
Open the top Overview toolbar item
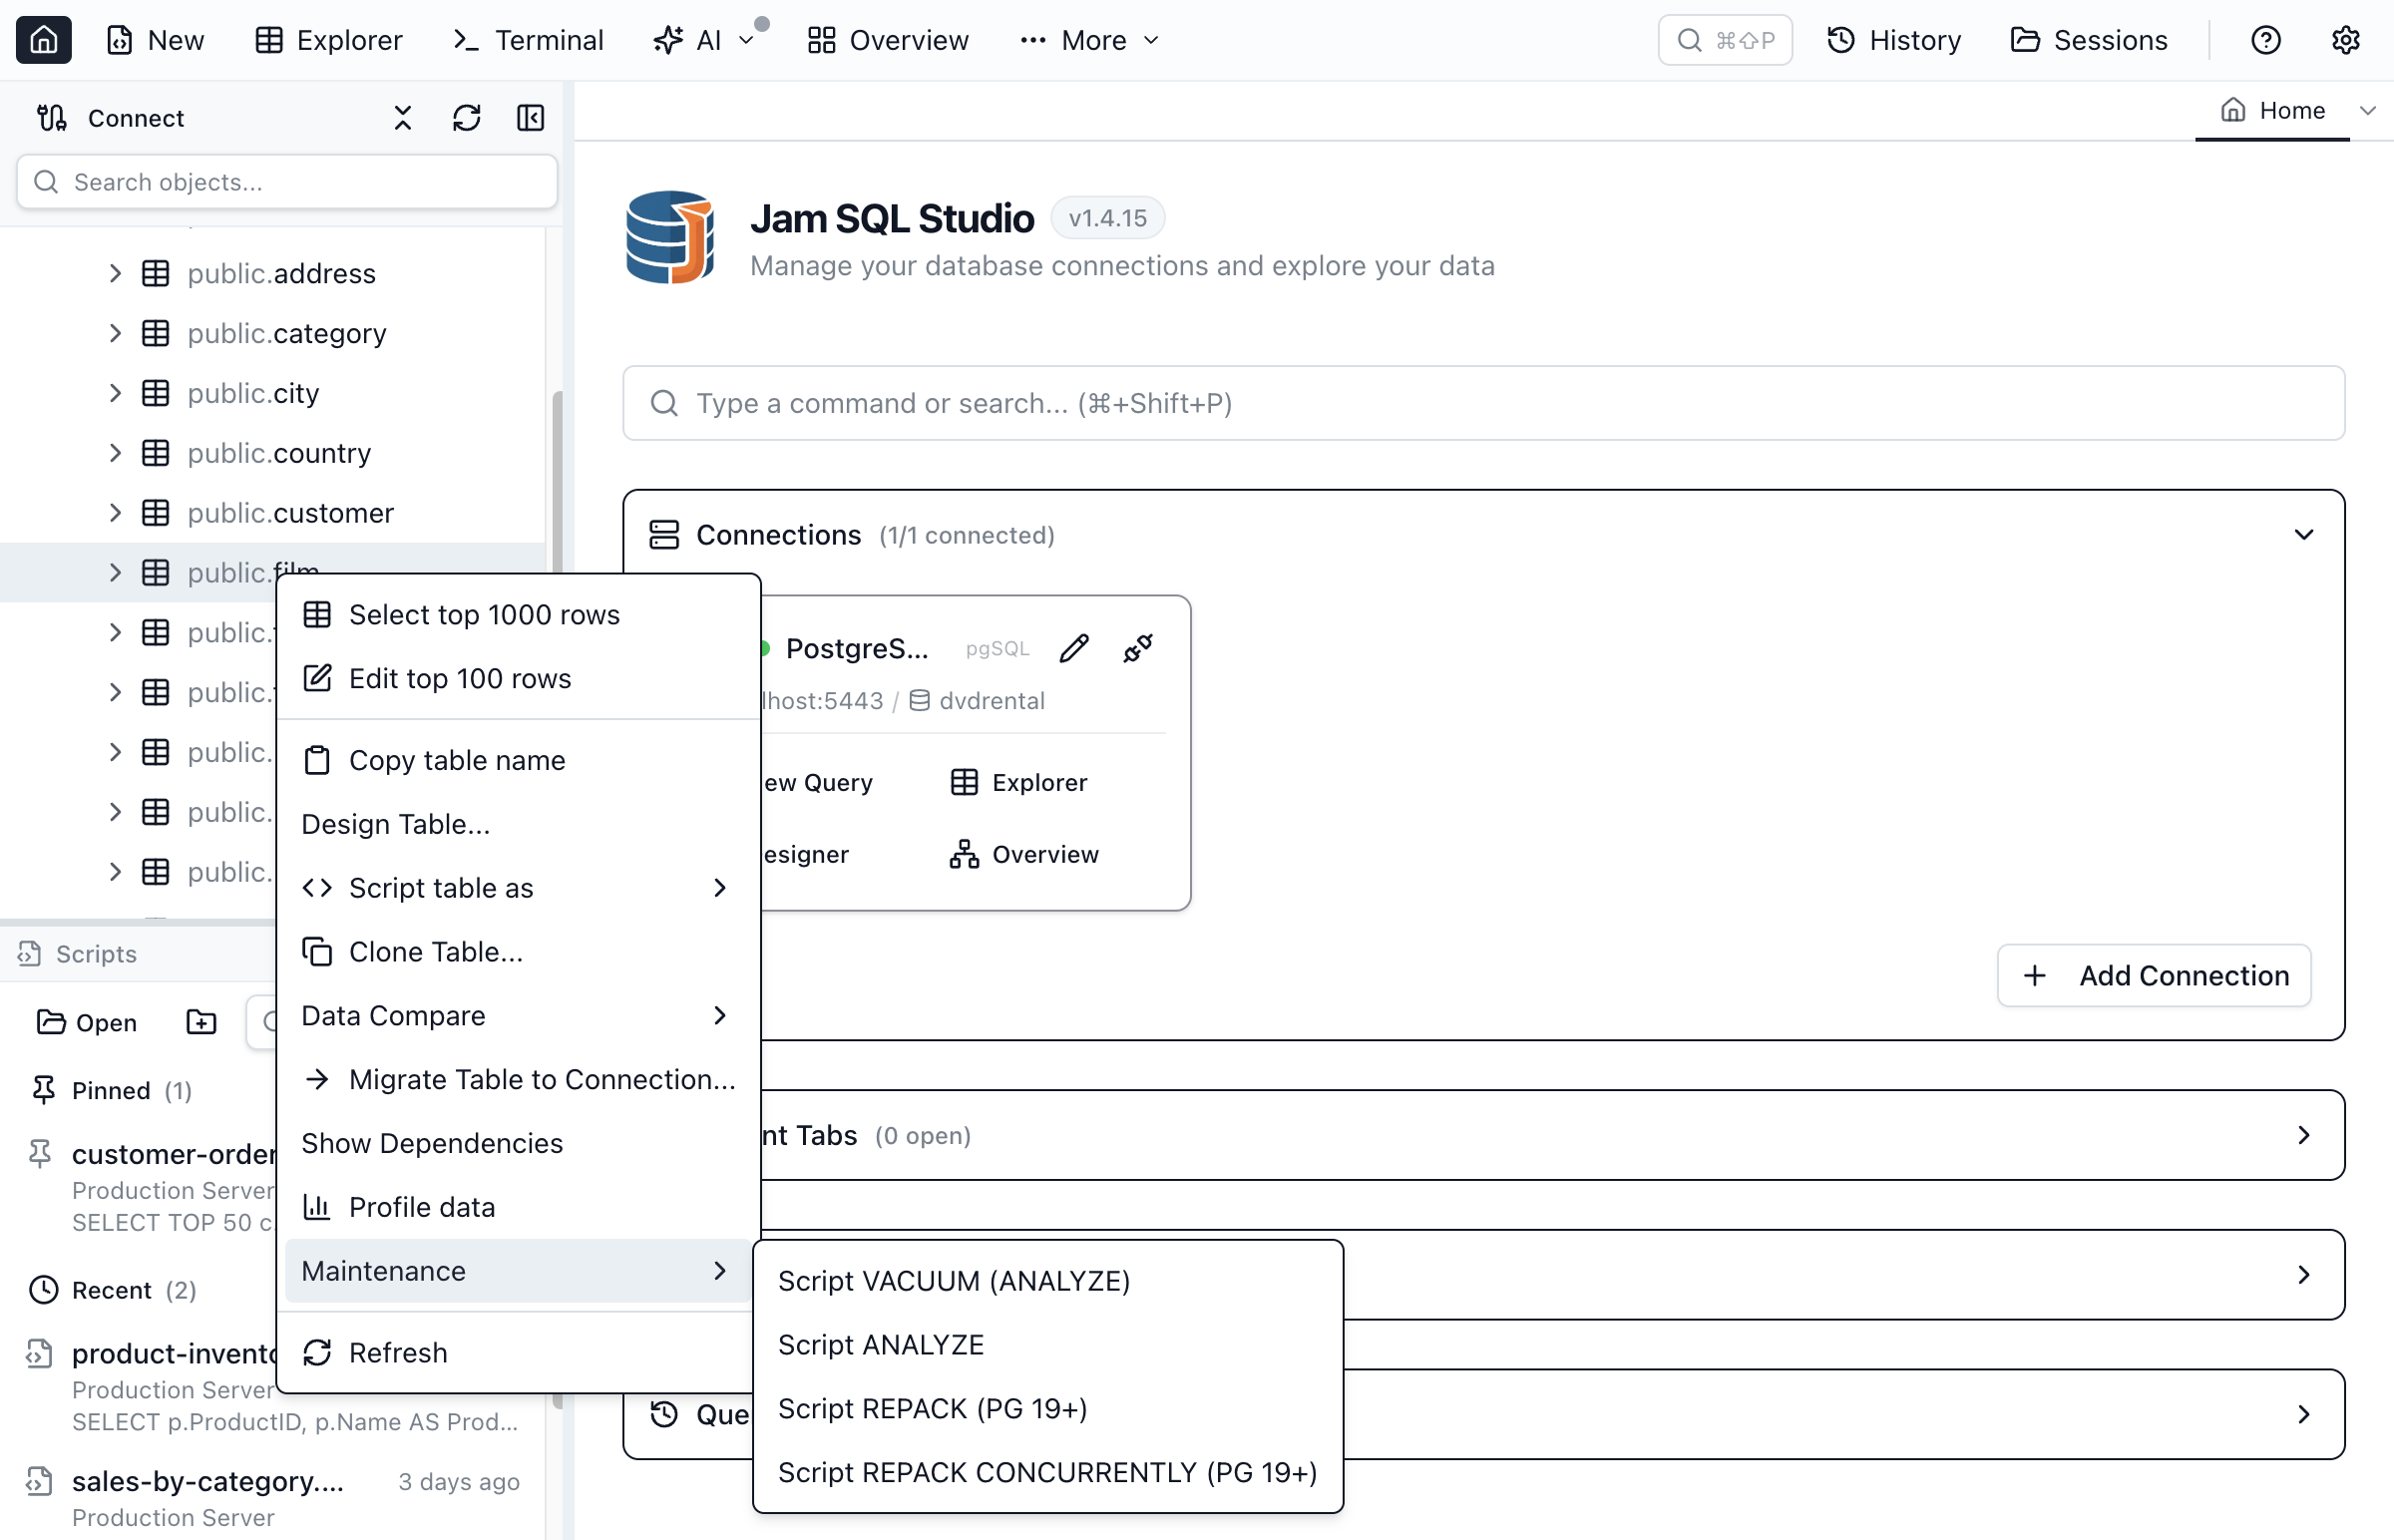pyautogui.click(x=888, y=40)
